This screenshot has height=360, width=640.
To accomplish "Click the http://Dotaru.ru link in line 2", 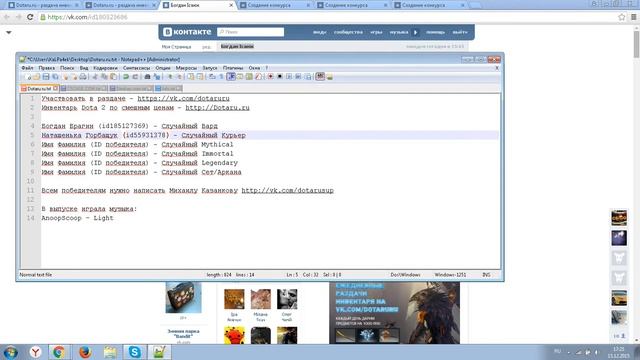I will pos(217,108).
